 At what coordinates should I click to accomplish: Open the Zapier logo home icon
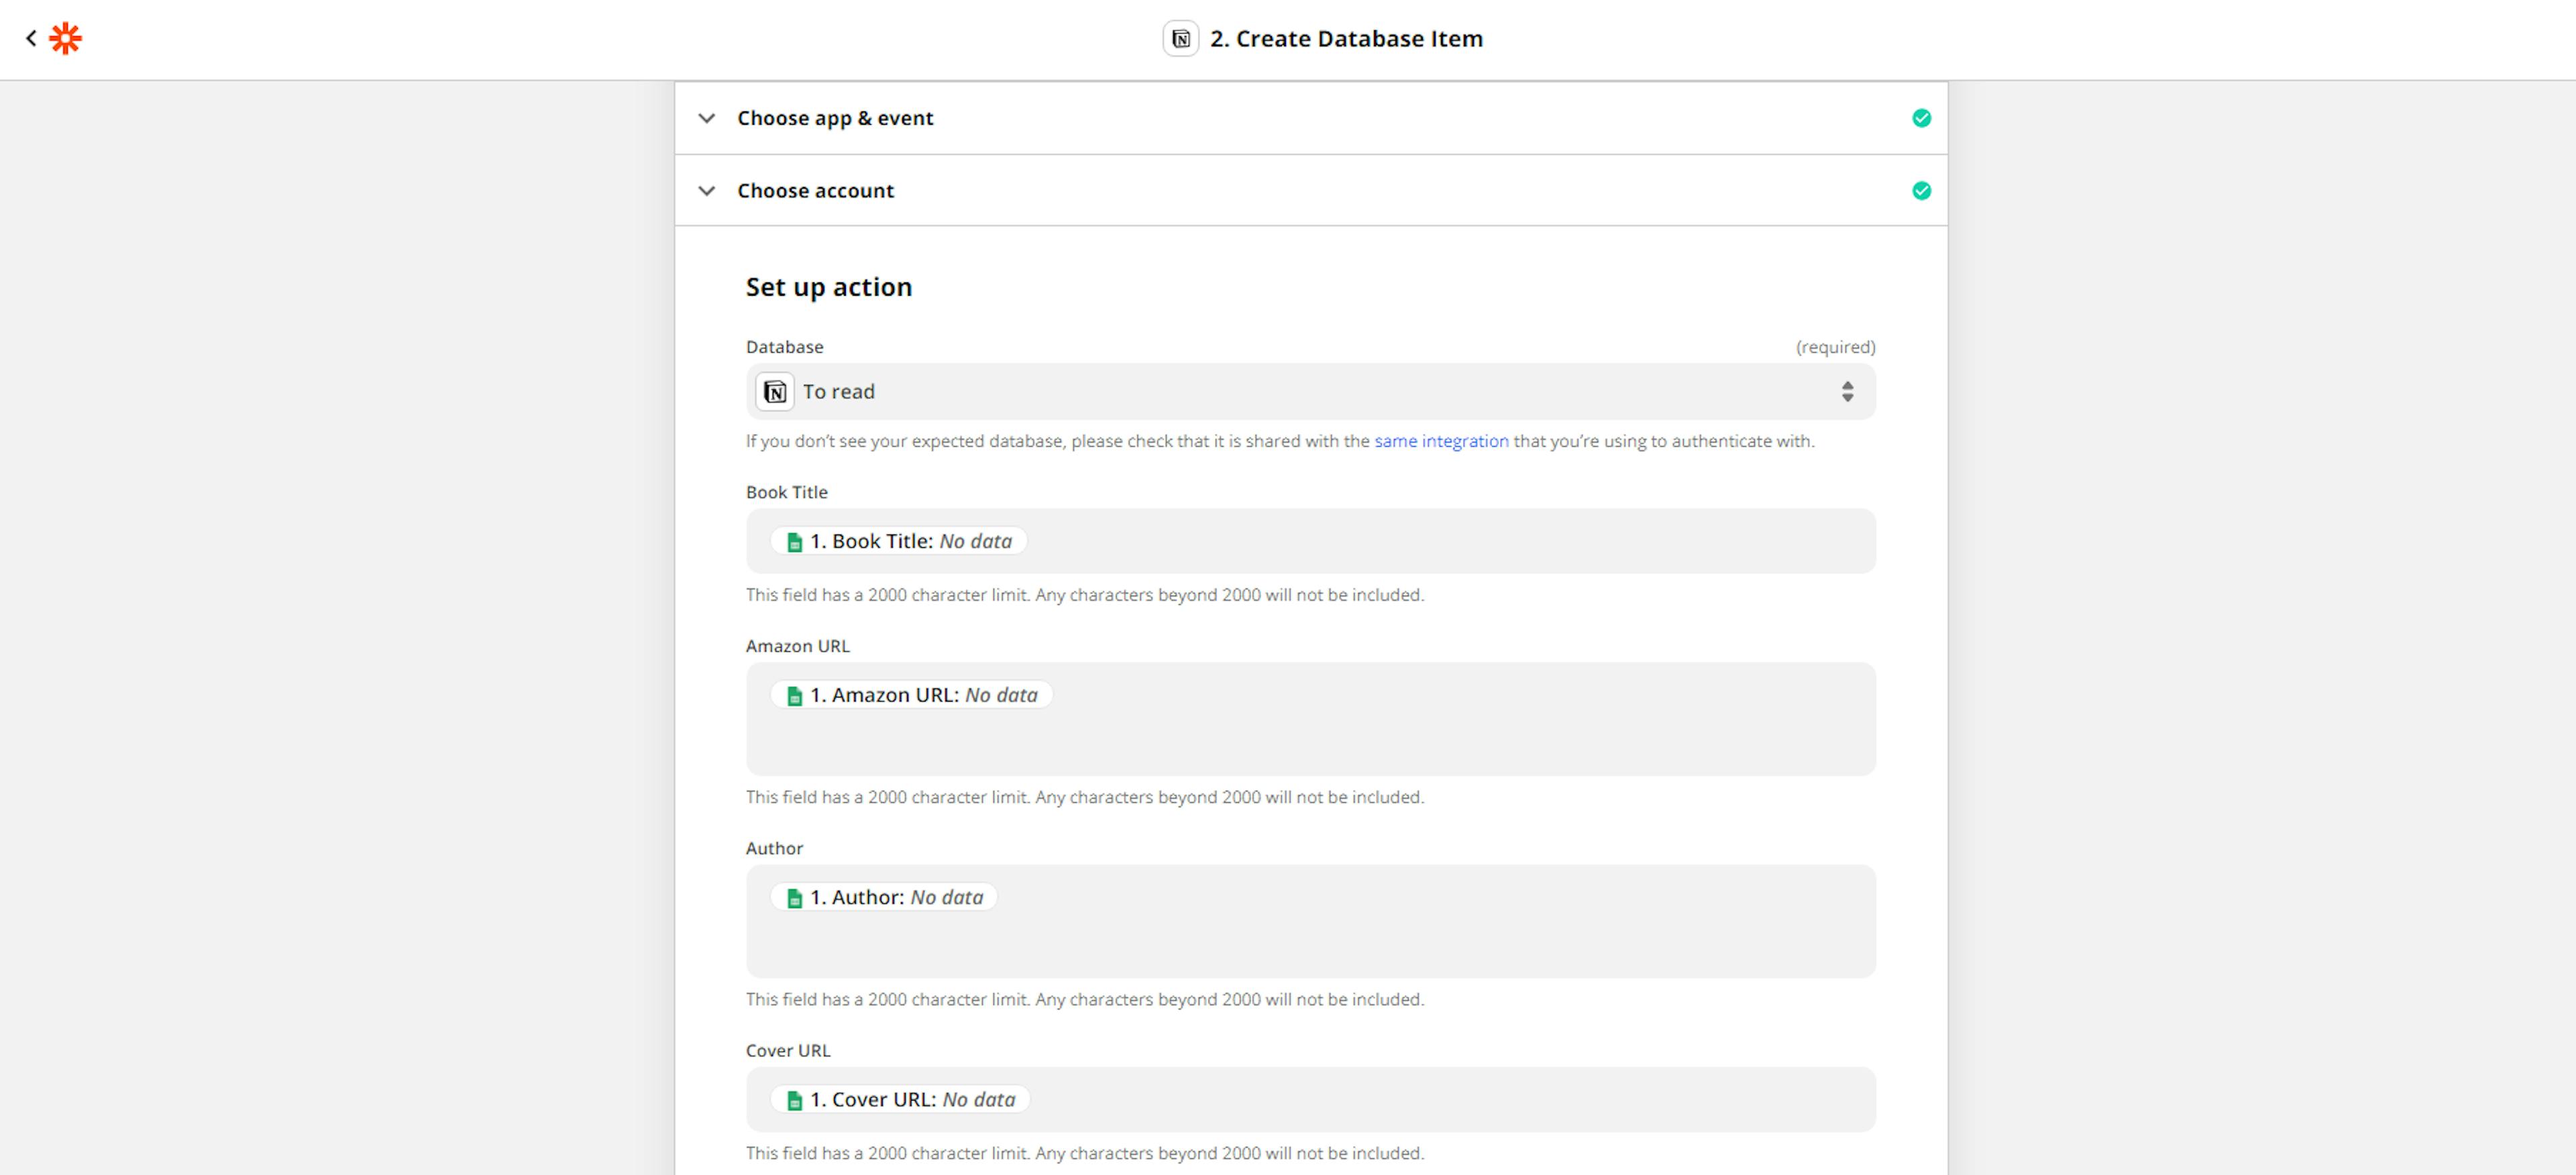[66, 38]
